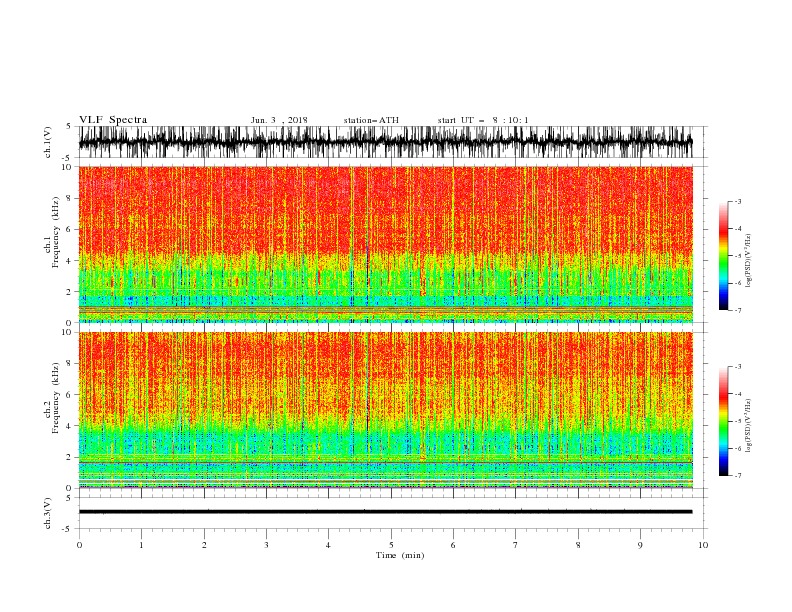Click the time axis tick label "1"
Image resolution: width=792 pixels, height=612 pixels.
pos(141,545)
